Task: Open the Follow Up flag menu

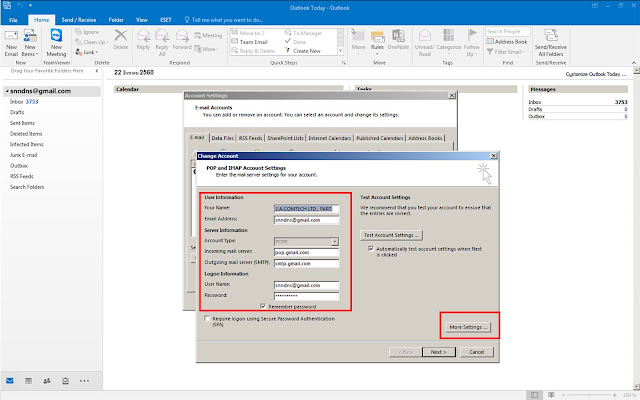Action: 471,42
